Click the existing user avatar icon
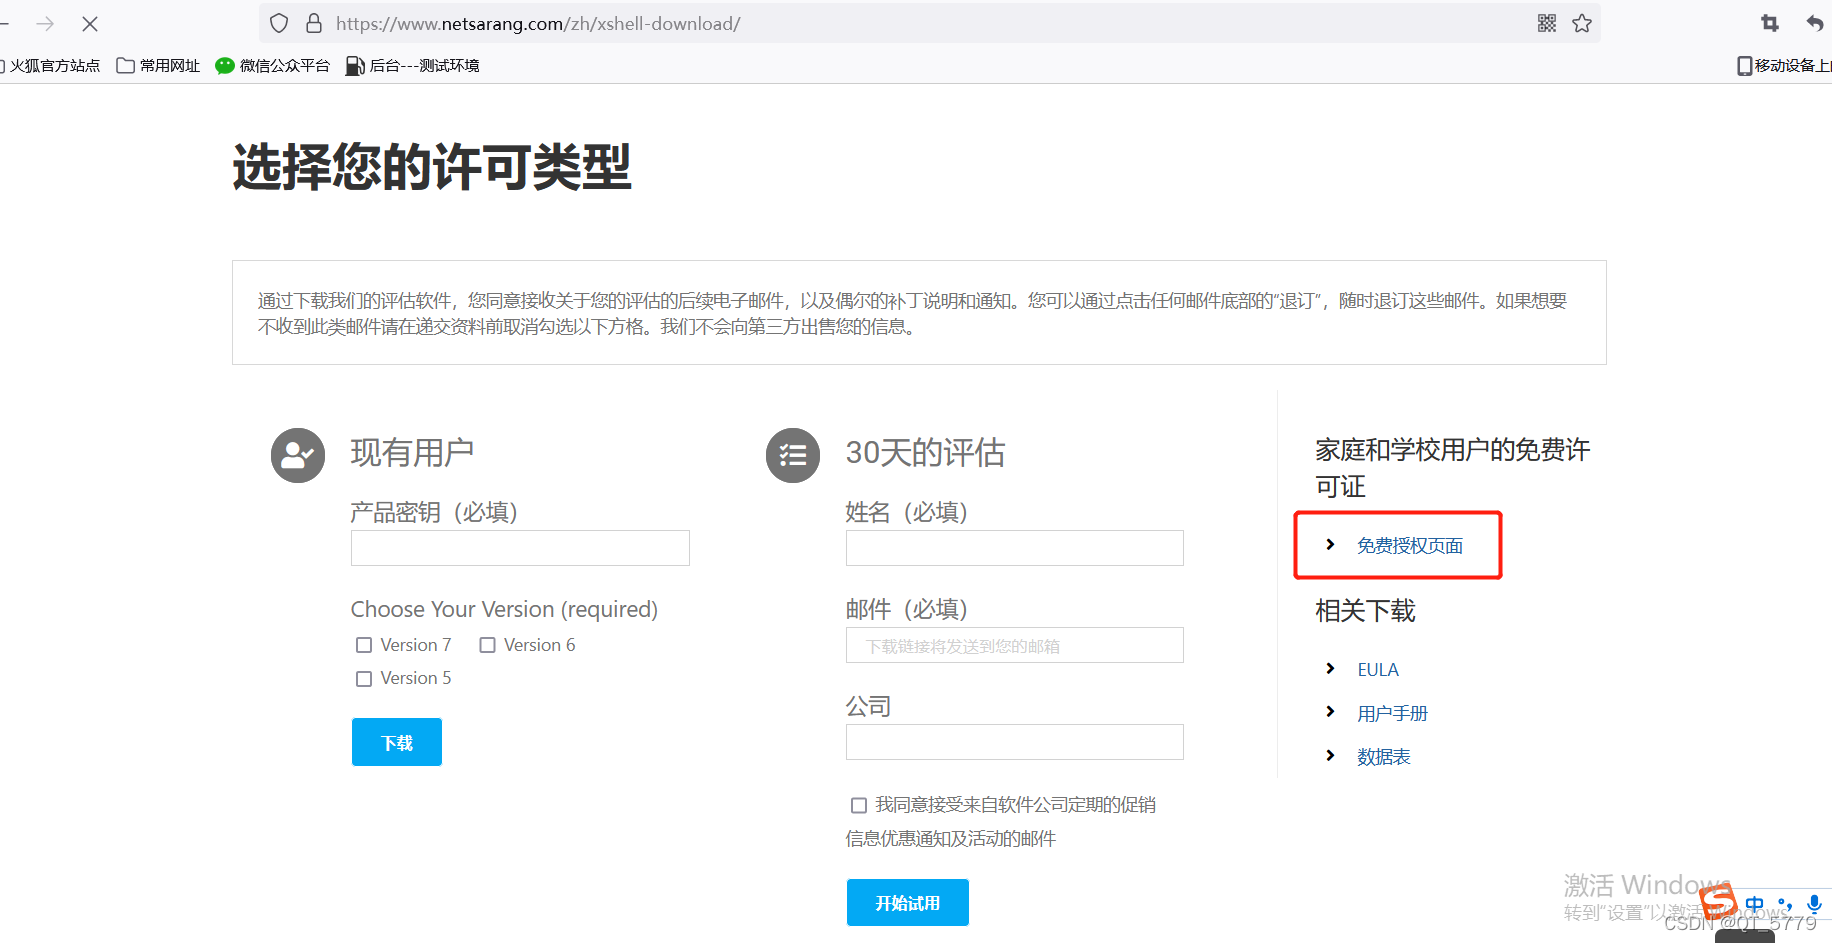1832x943 pixels. [x=298, y=455]
